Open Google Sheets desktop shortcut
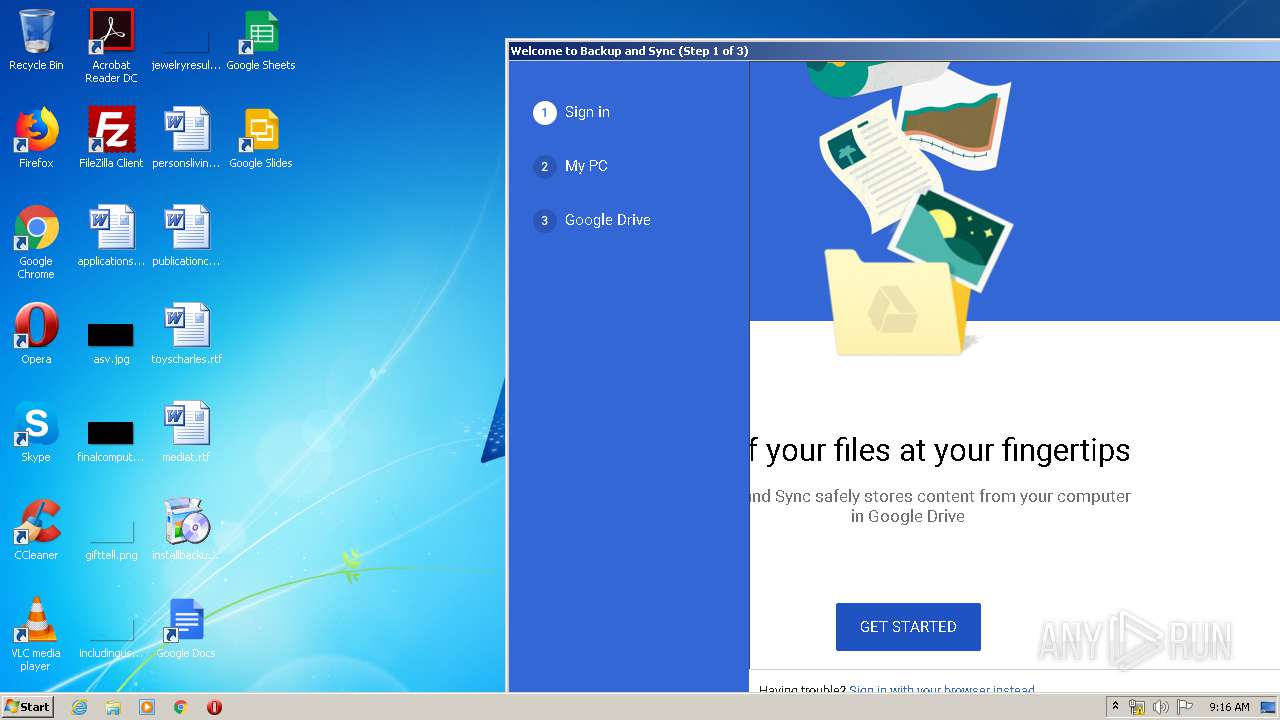This screenshot has width=1280, height=720. [260, 40]
